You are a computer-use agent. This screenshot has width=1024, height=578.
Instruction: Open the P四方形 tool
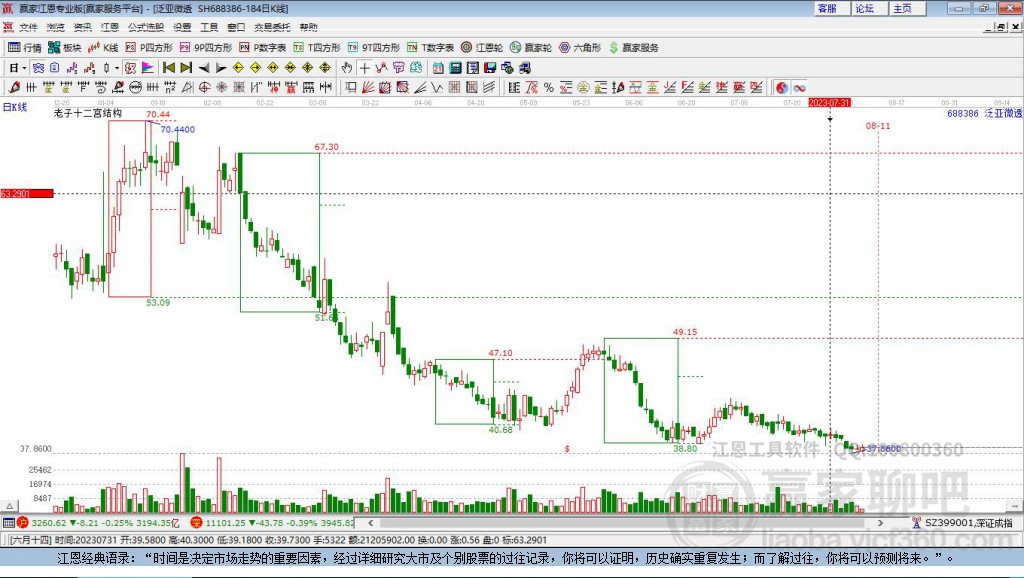[149, 48]
